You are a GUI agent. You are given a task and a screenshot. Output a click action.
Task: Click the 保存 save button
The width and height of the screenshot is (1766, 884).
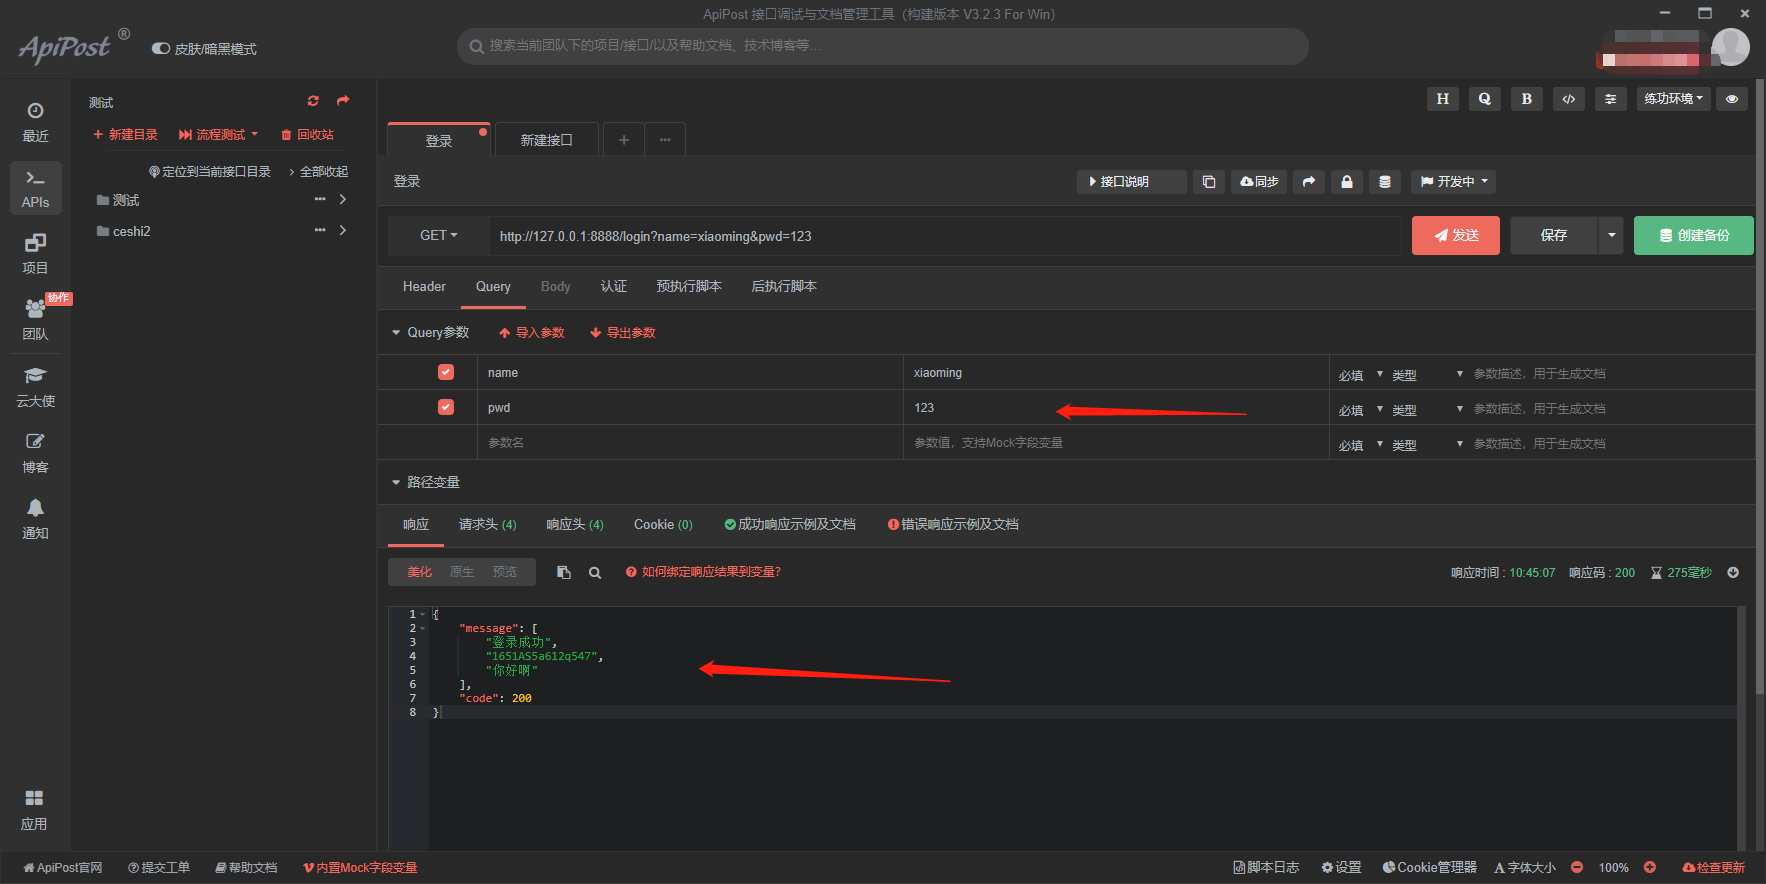click(x=1554, y=235)
